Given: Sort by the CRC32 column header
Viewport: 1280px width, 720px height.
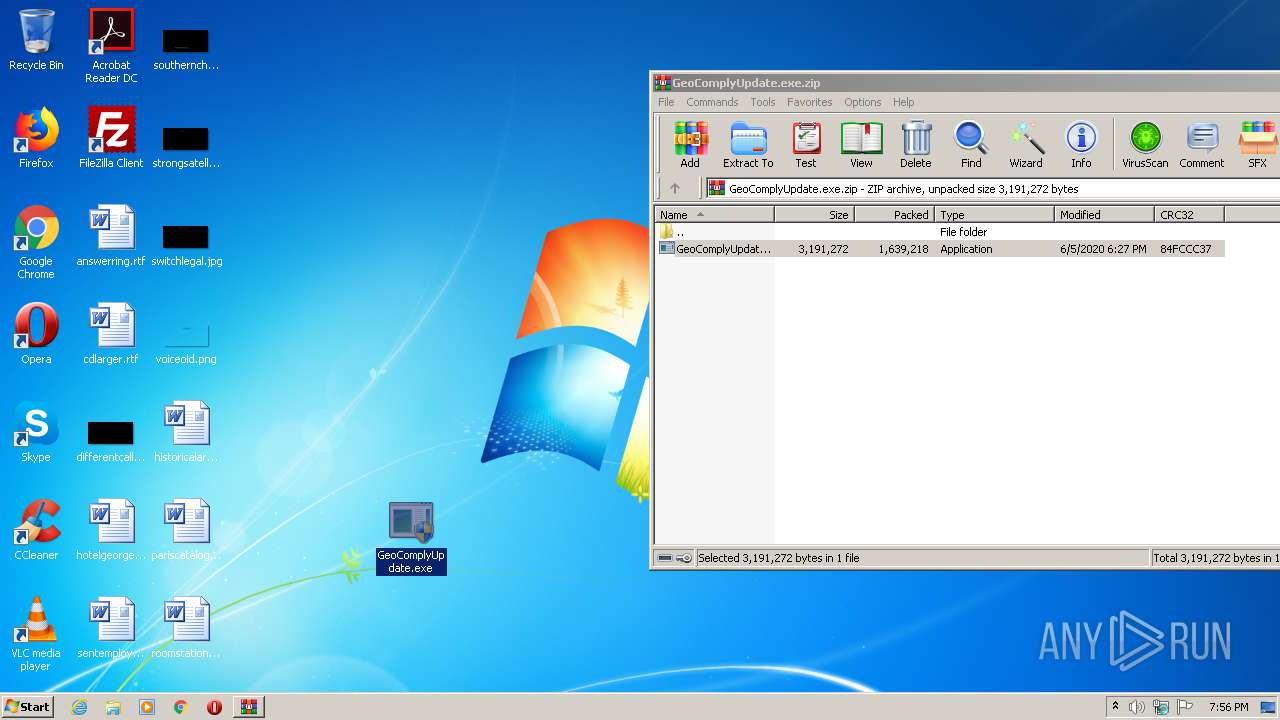Looking at the screenshot, I should pos(1189,215).
